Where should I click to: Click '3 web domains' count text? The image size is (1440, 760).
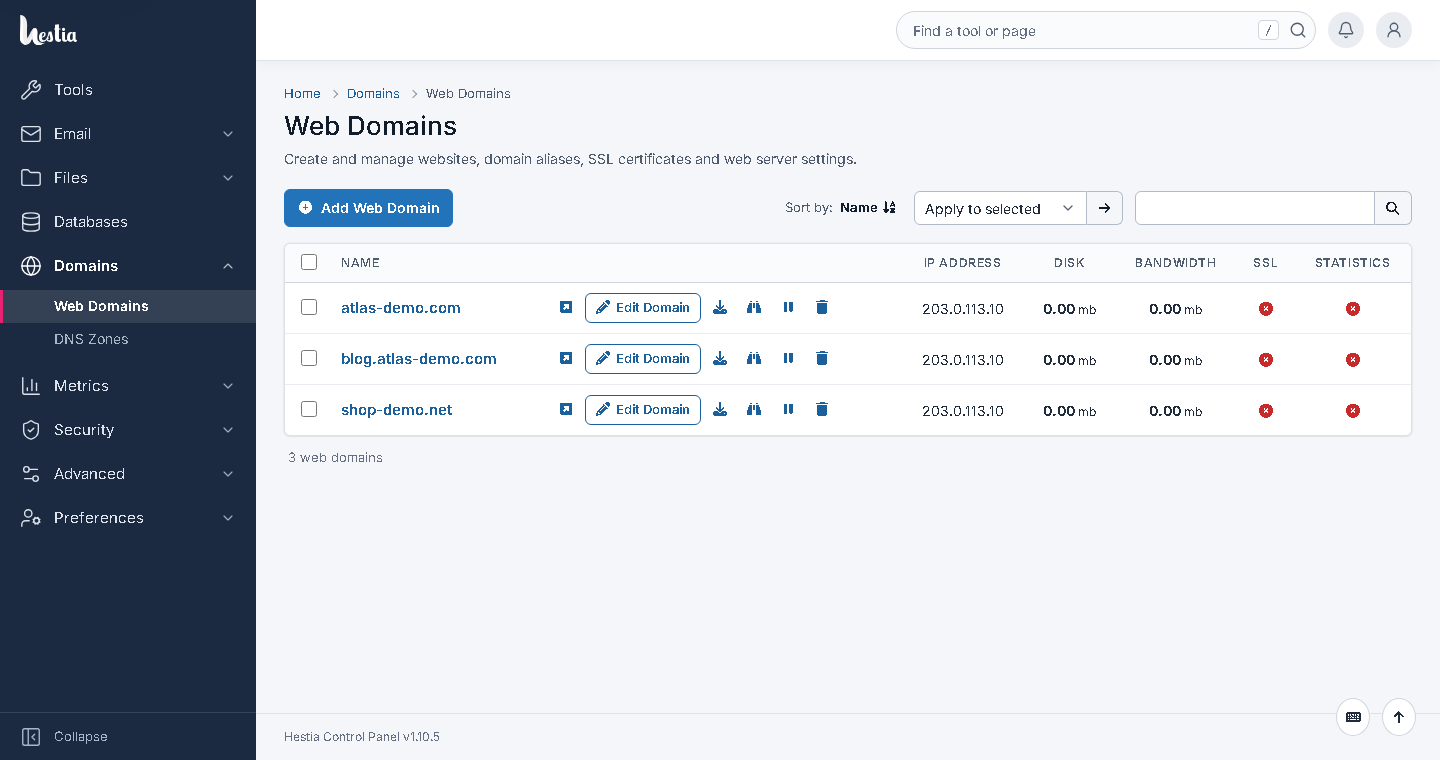point(335,458)
